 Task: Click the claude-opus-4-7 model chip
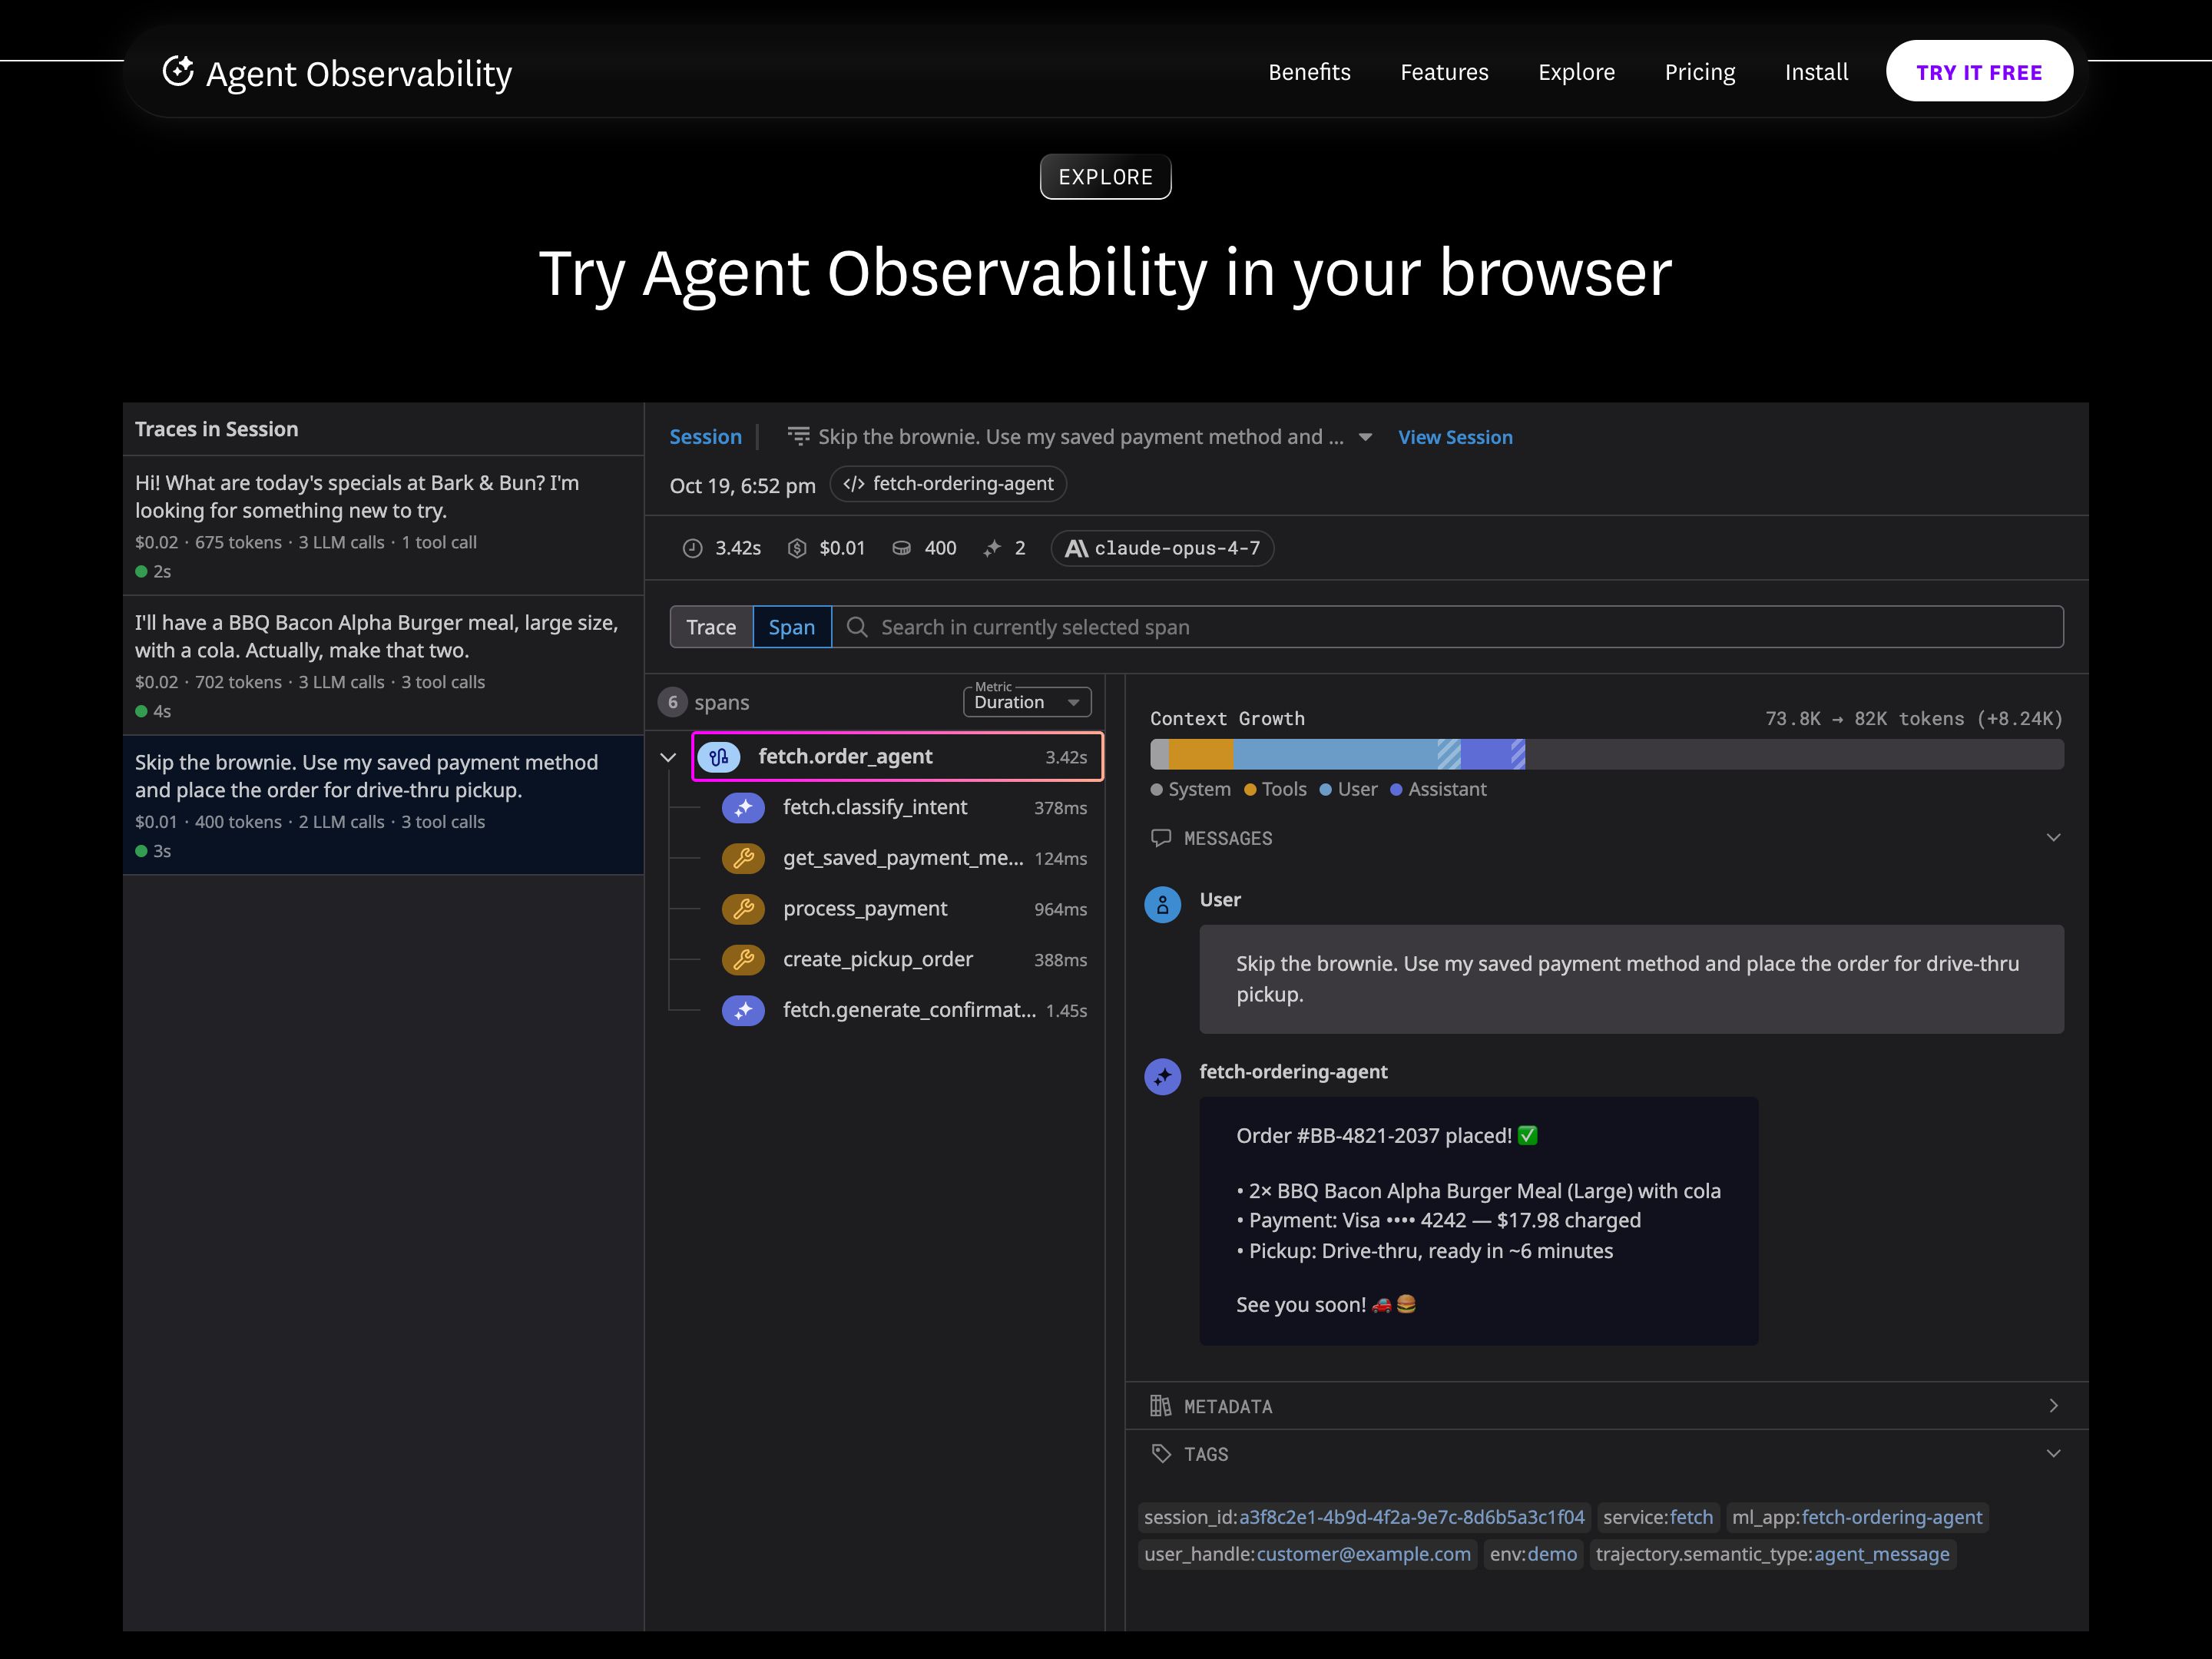coord(1162,548)
